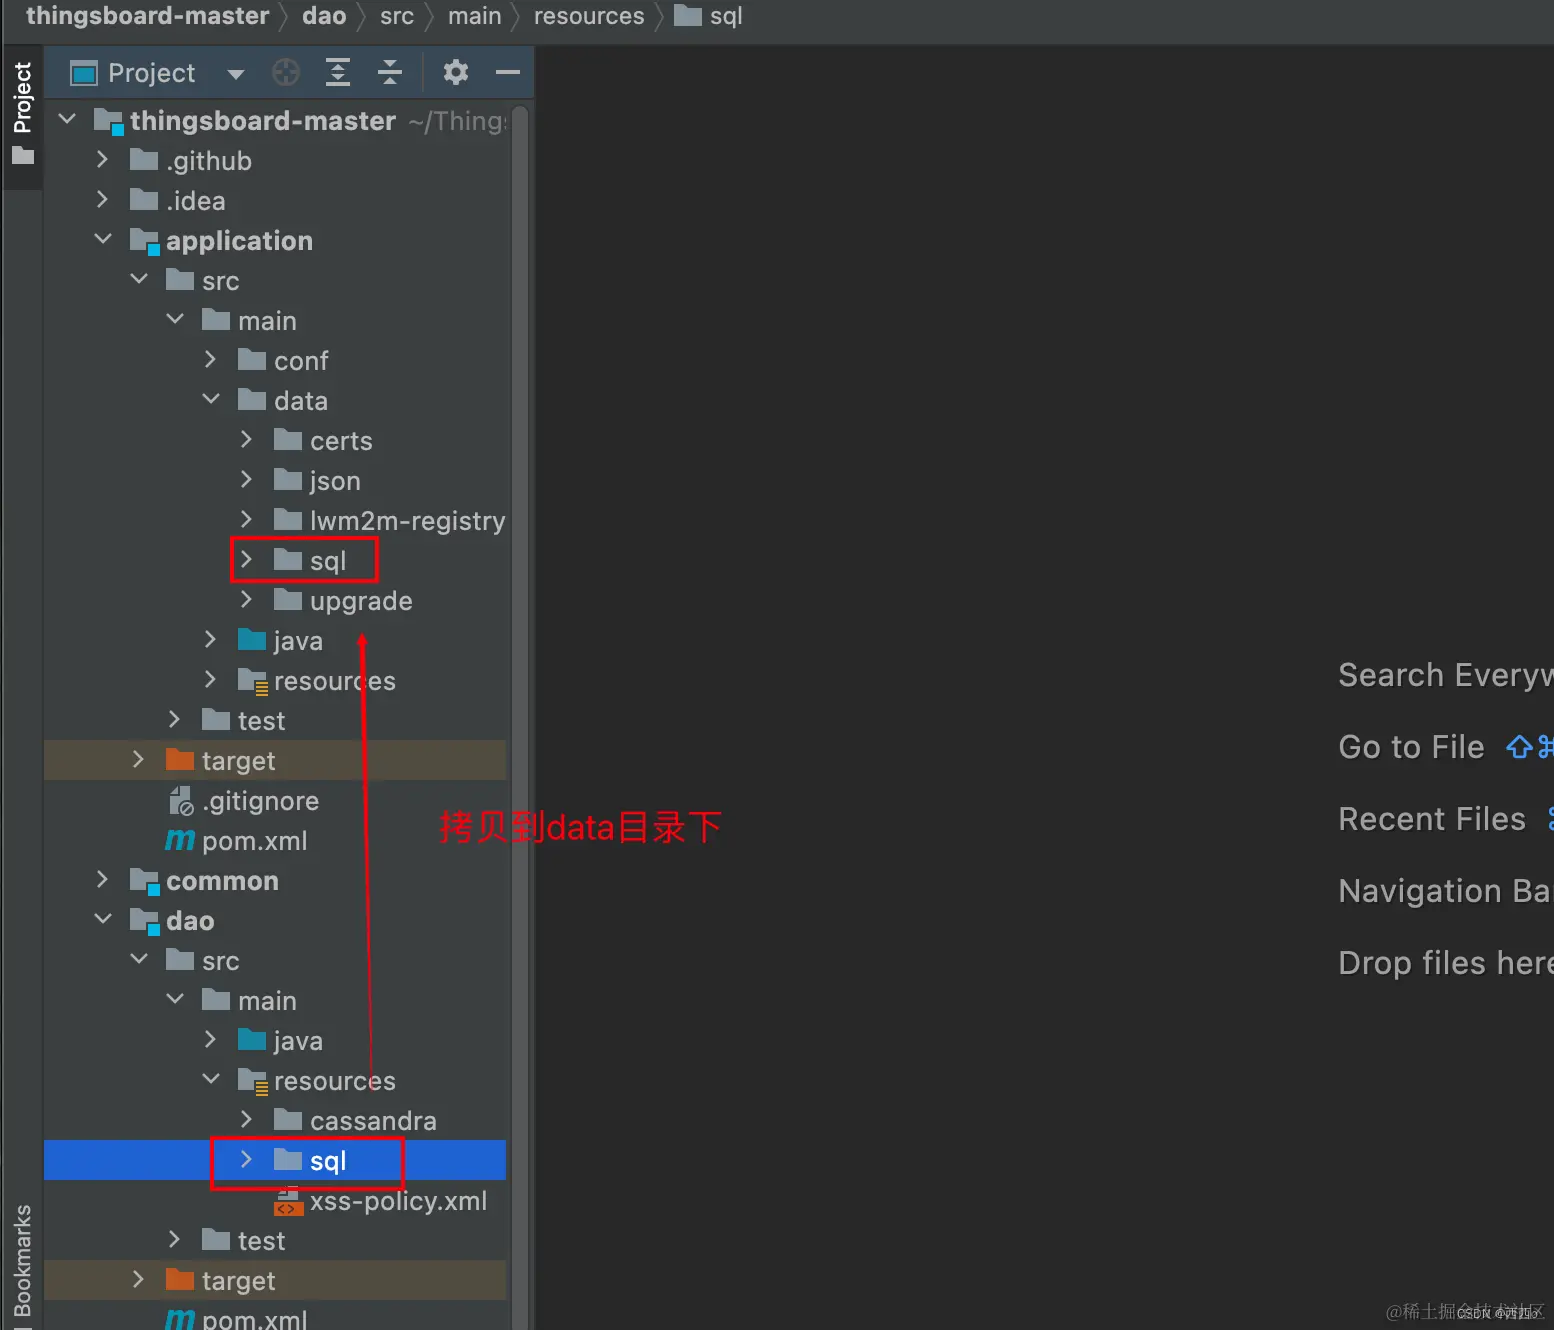The width and height of the screenshot is (1554, 1330).
Task: Hide the Project tool window with the minus icon
Action: click(x=508, y=72)
